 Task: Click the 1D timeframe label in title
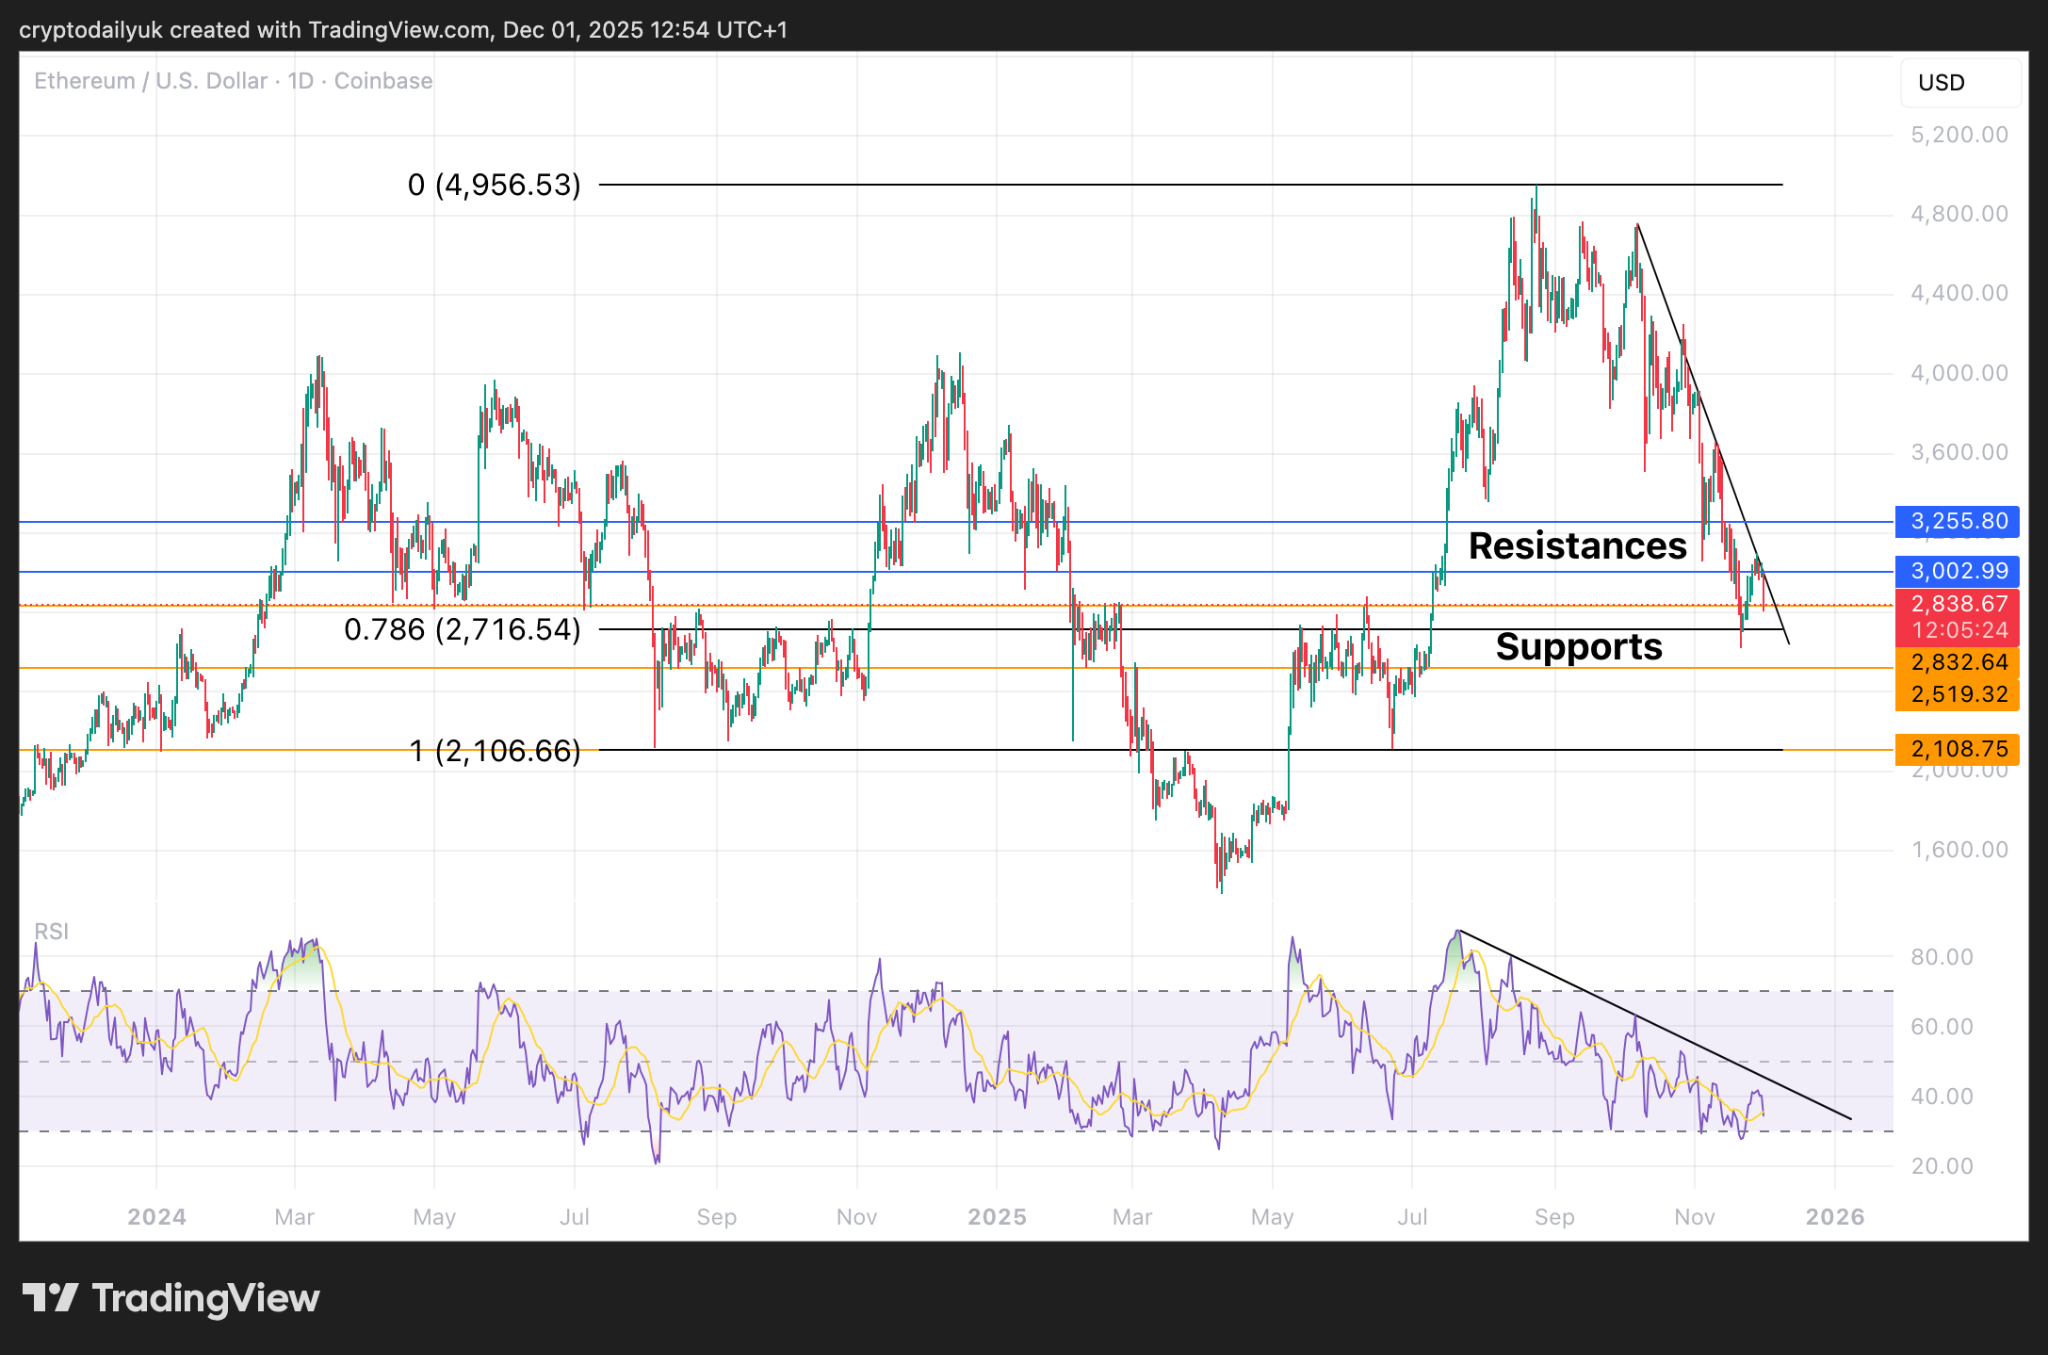[x=300, y=81]
